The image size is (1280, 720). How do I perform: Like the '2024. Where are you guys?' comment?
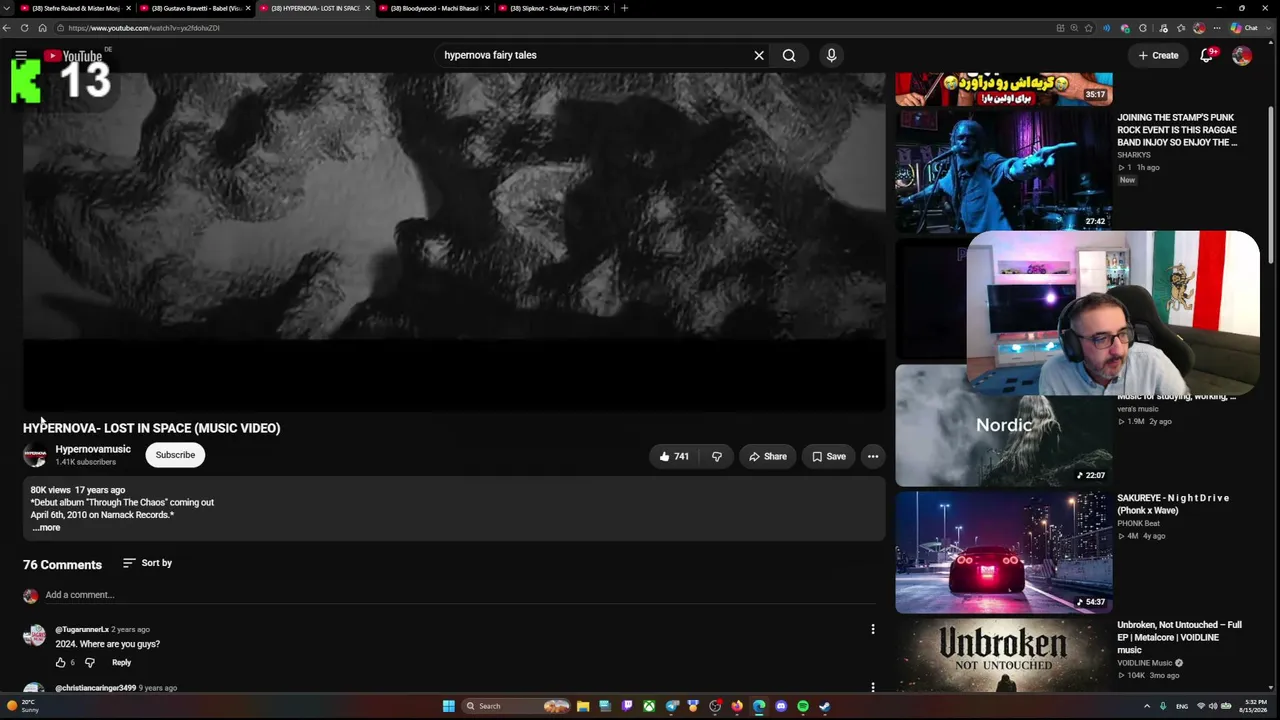coord(60,662)
